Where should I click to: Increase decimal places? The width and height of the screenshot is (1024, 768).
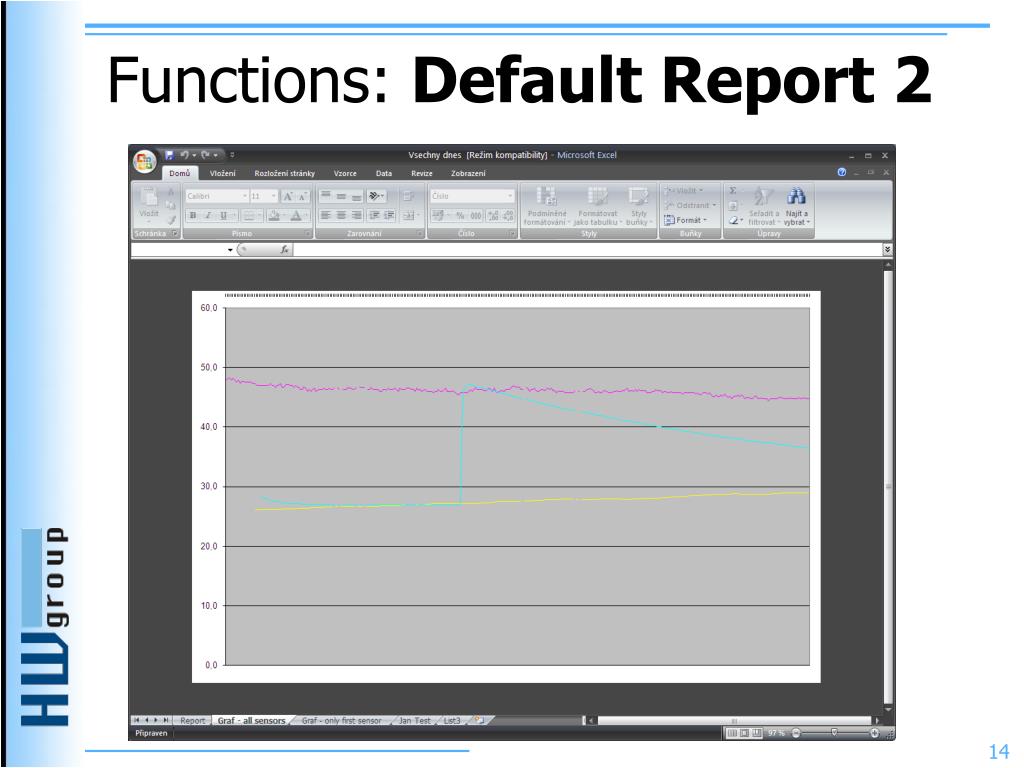[x=493, y=216]
